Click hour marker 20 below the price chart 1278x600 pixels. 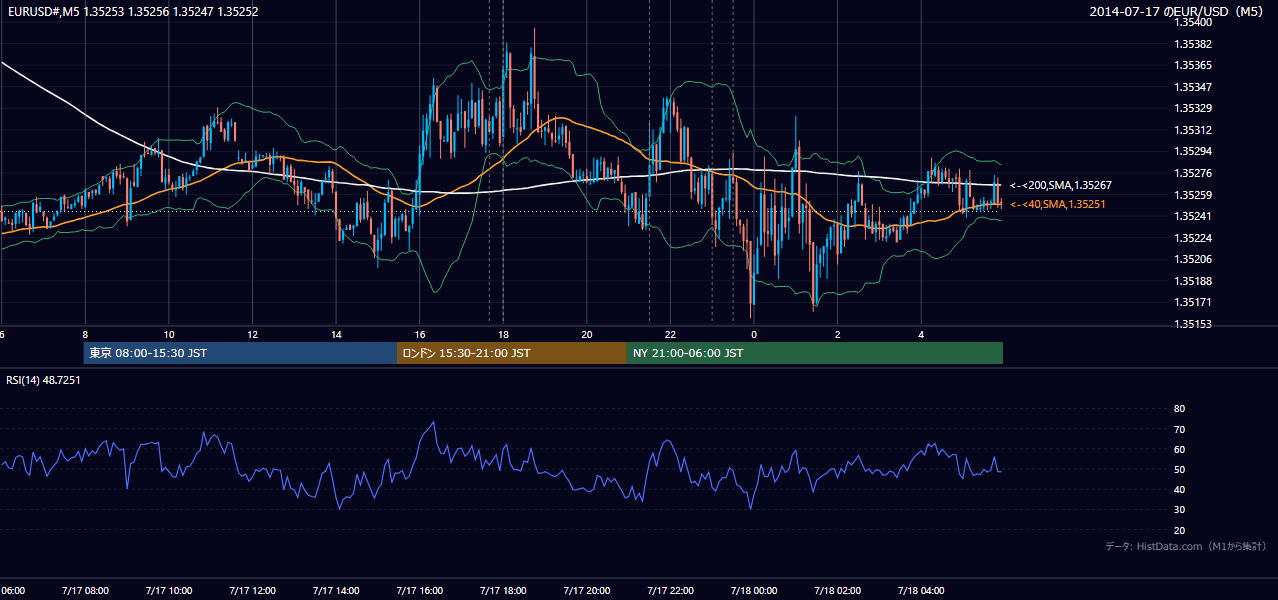click(x=587, y=335)
